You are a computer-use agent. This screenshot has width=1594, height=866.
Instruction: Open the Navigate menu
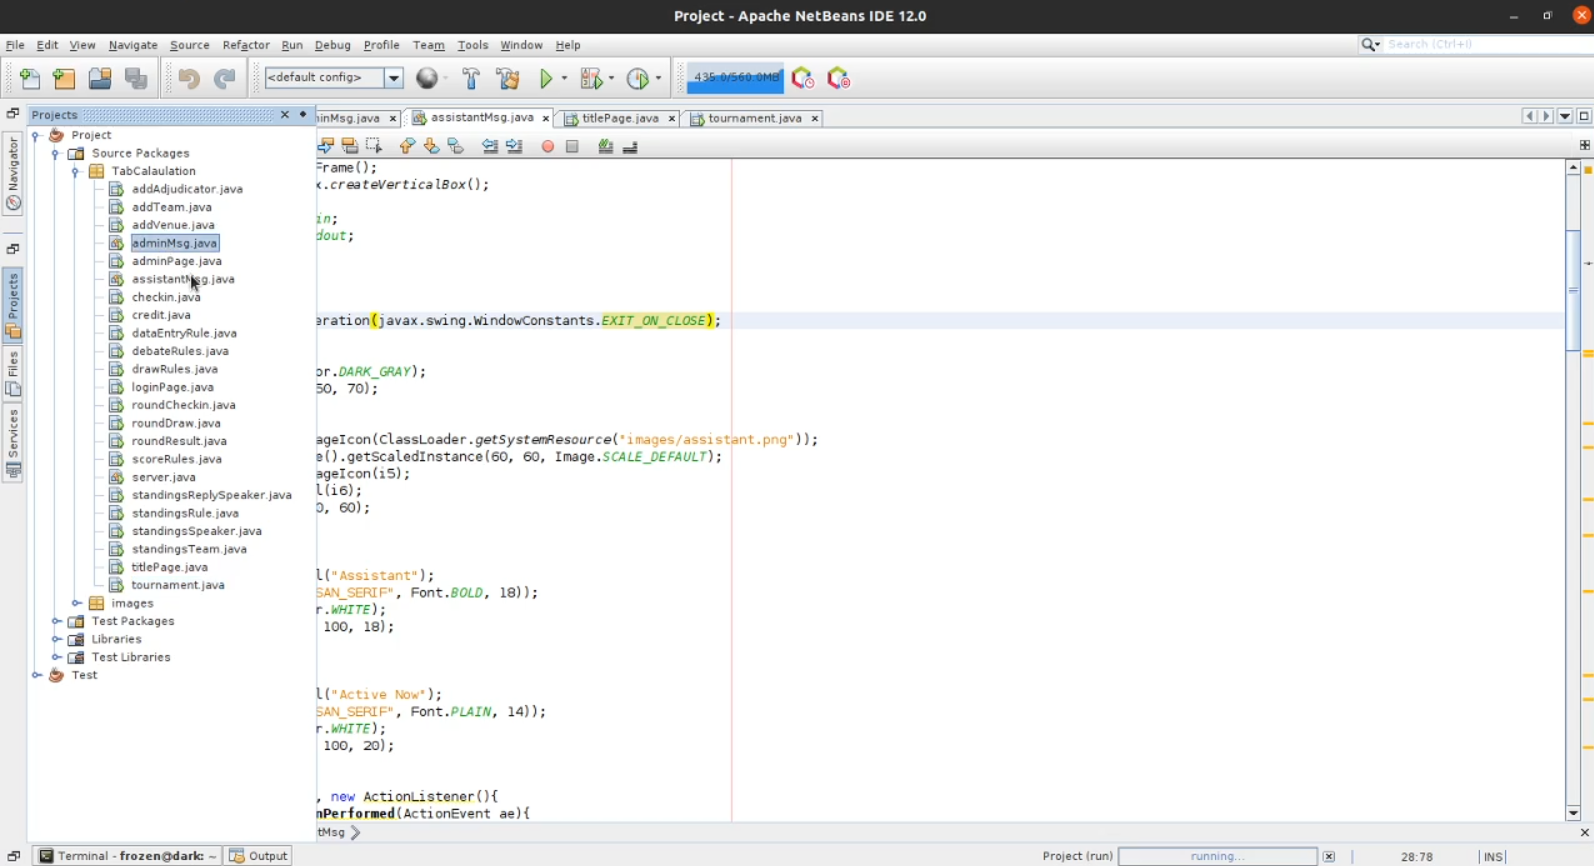point(133,45)
